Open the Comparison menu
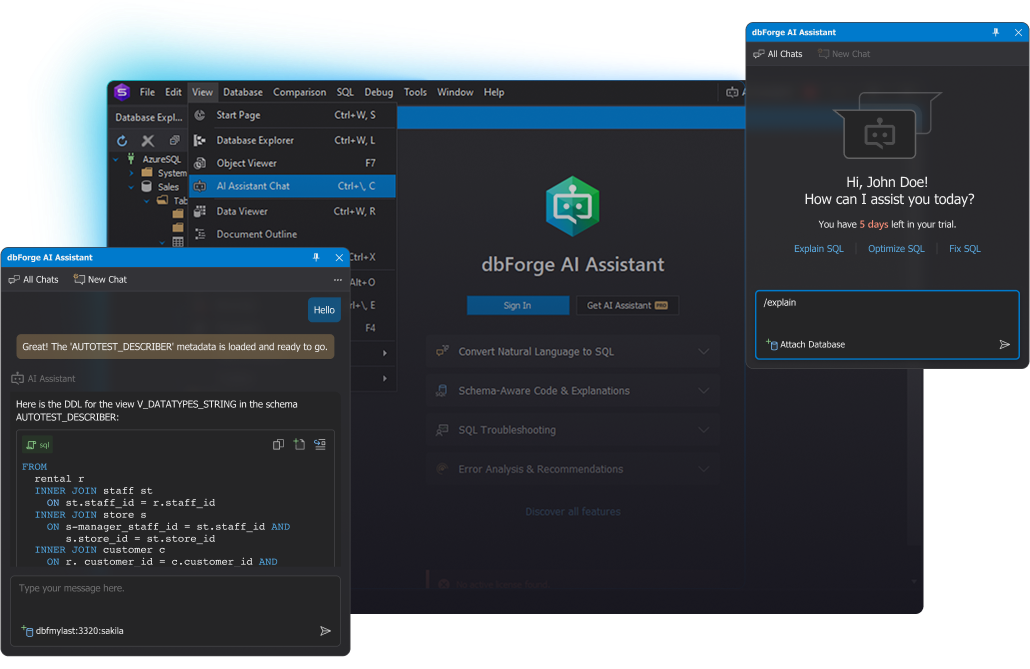The image size is (1030, 669). (300, 92)
